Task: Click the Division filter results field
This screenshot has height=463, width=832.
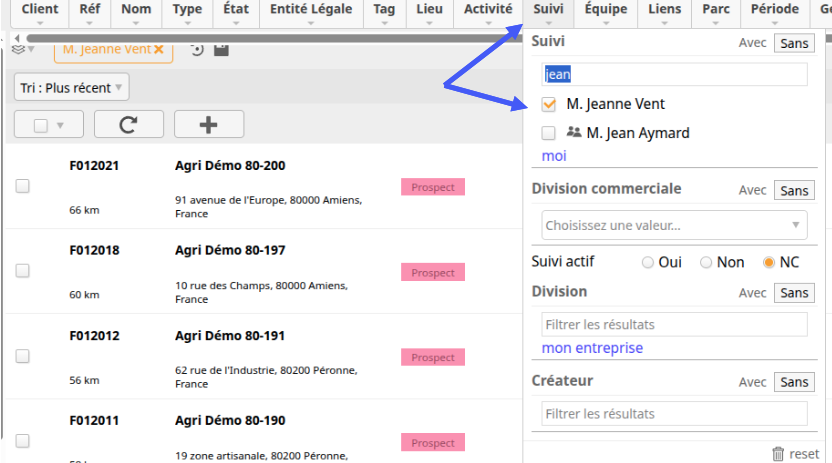Action: pos(674,325)
